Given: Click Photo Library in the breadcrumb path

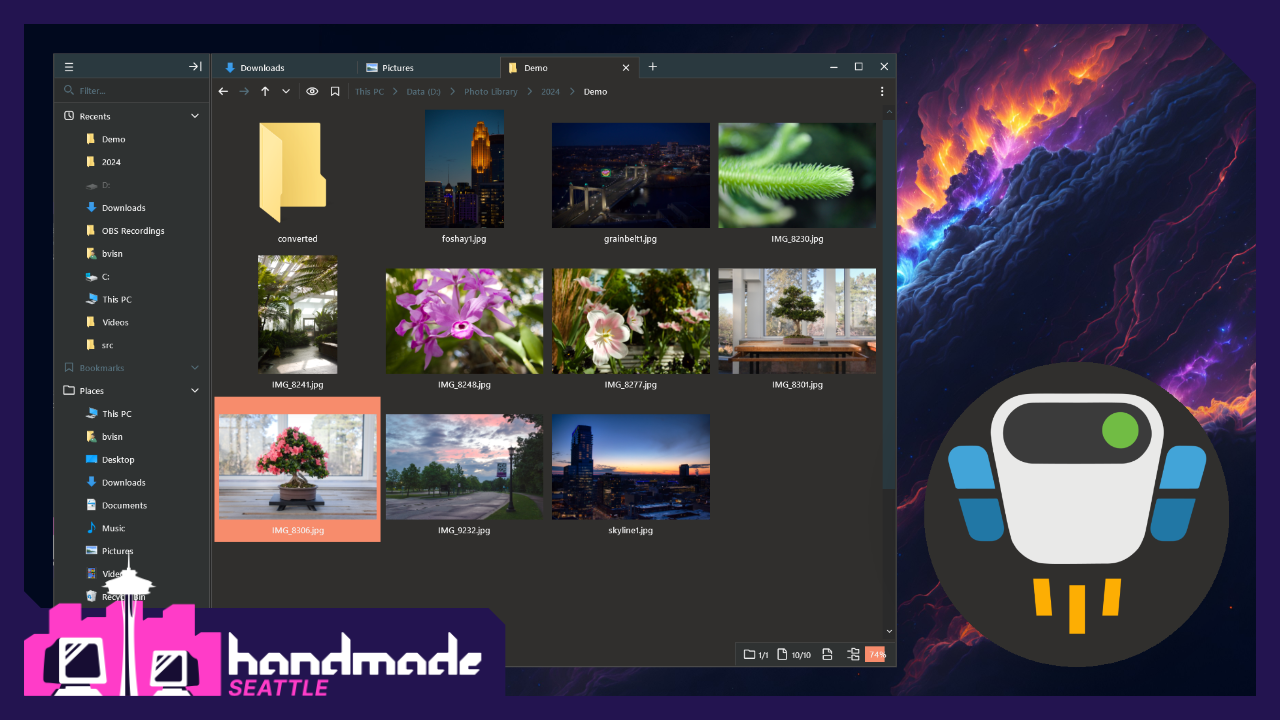Looking at the screenshot, I should pos(490,92).
